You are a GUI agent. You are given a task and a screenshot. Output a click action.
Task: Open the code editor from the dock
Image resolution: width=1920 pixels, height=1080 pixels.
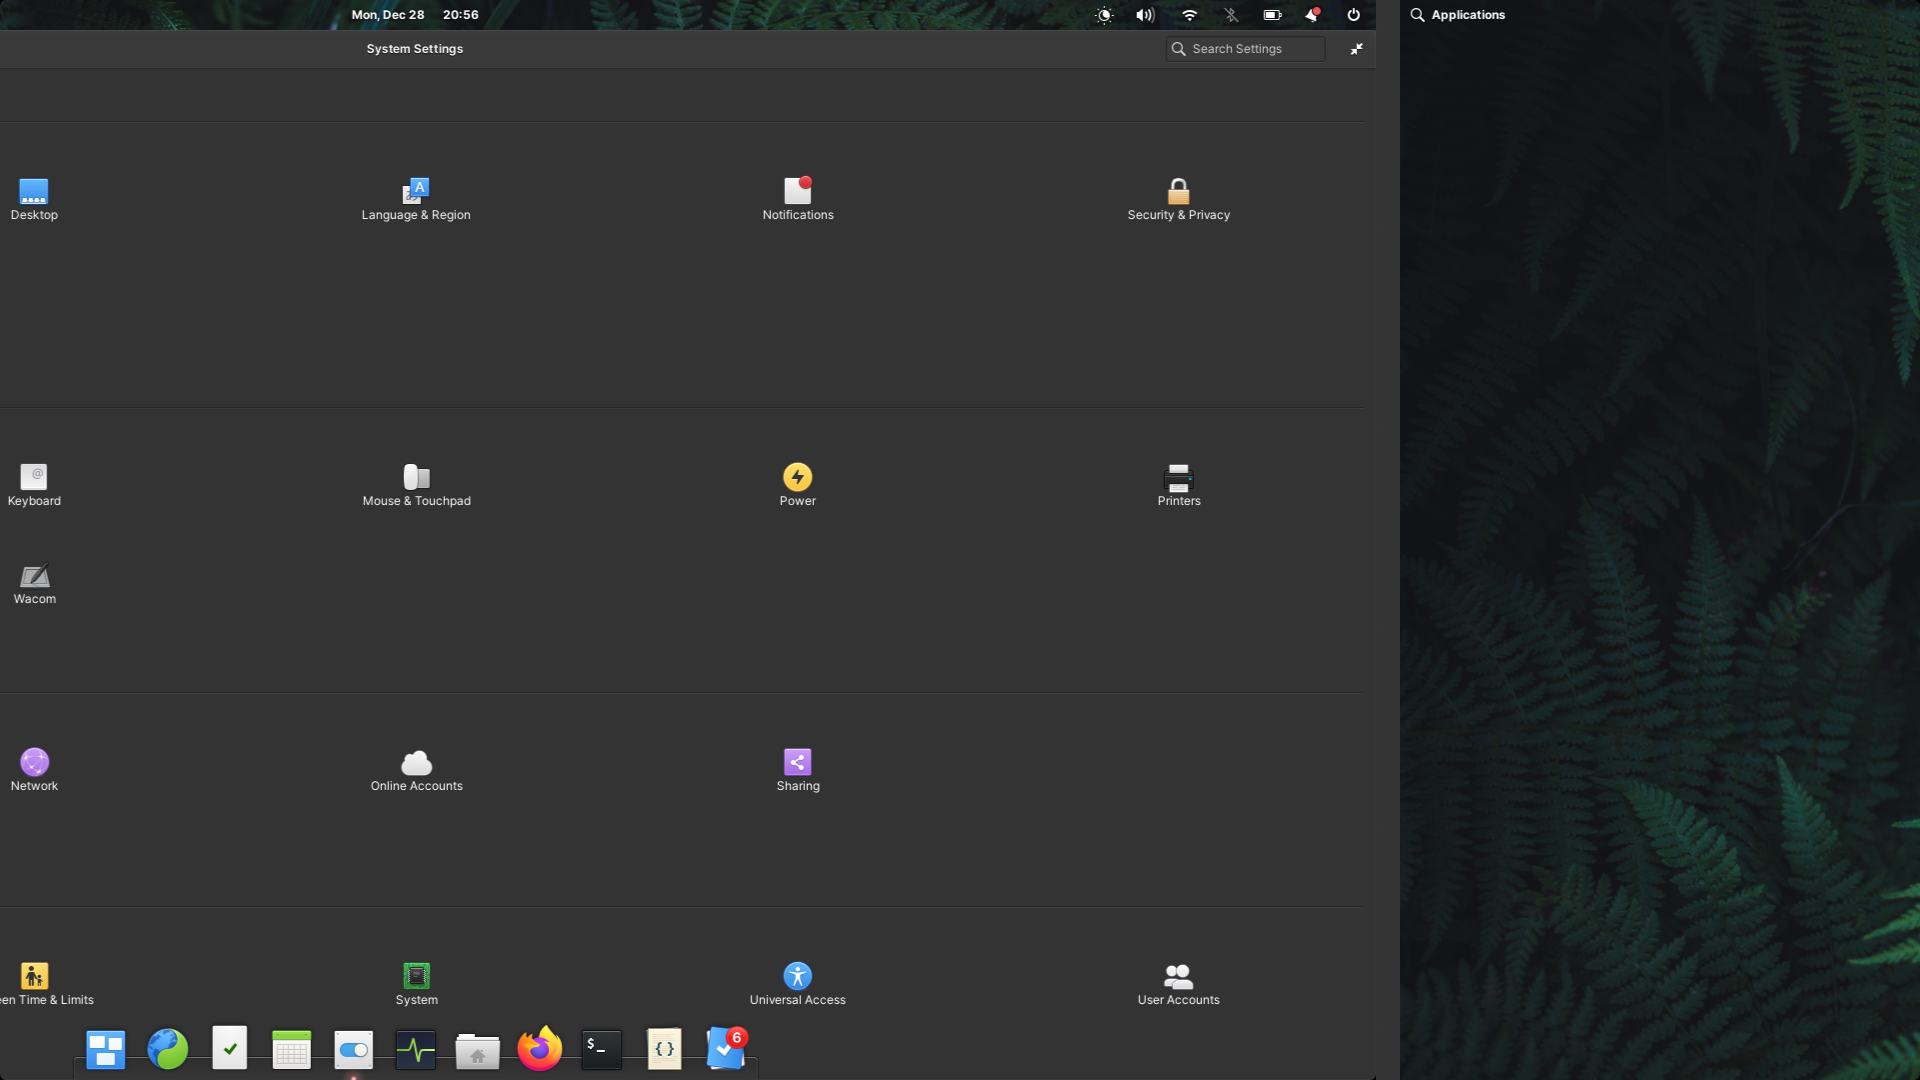[663, 1049]
